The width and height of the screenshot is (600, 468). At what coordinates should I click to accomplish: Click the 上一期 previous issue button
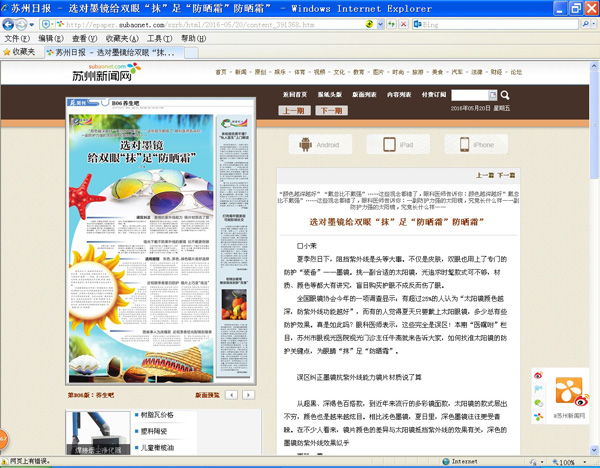(x=294, y=111)
